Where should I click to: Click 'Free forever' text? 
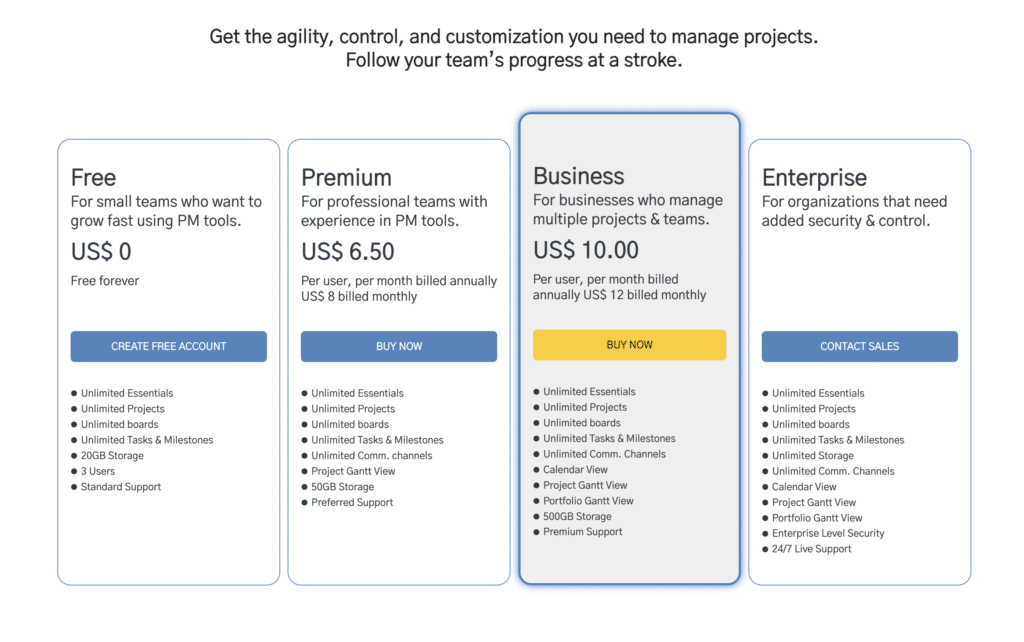[104, 281]
